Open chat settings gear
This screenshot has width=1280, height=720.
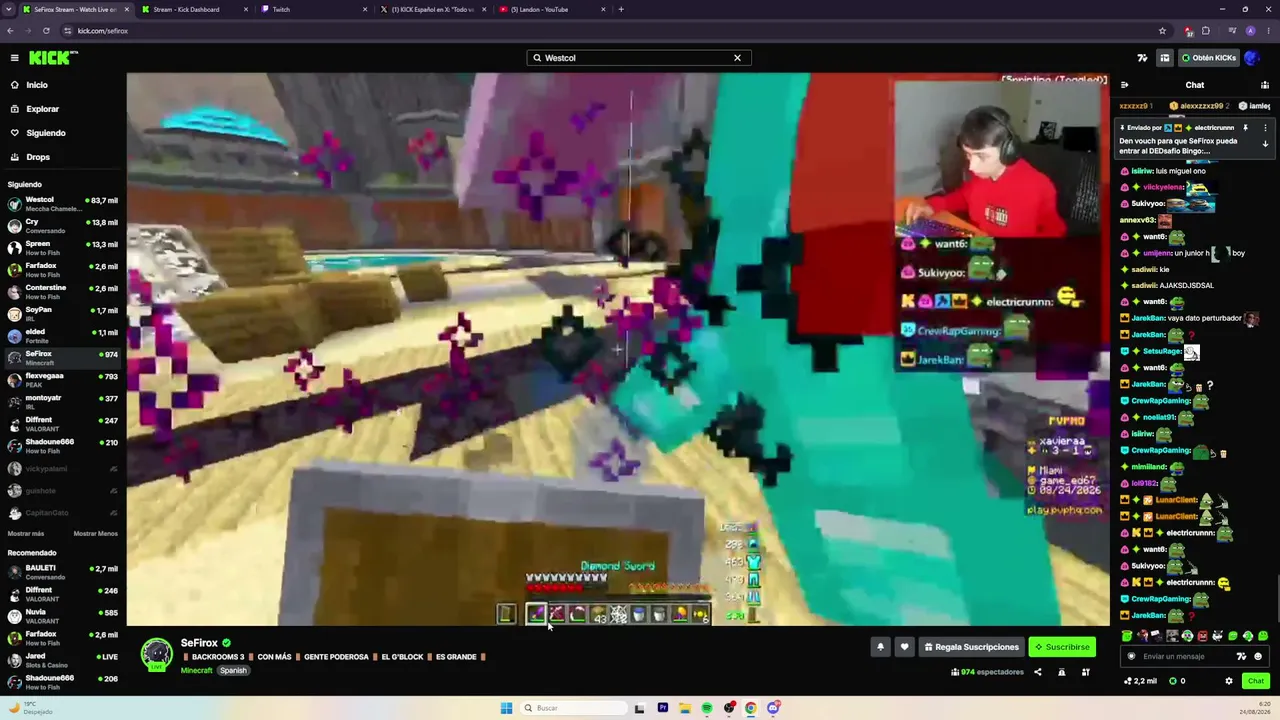point(1229,681)
